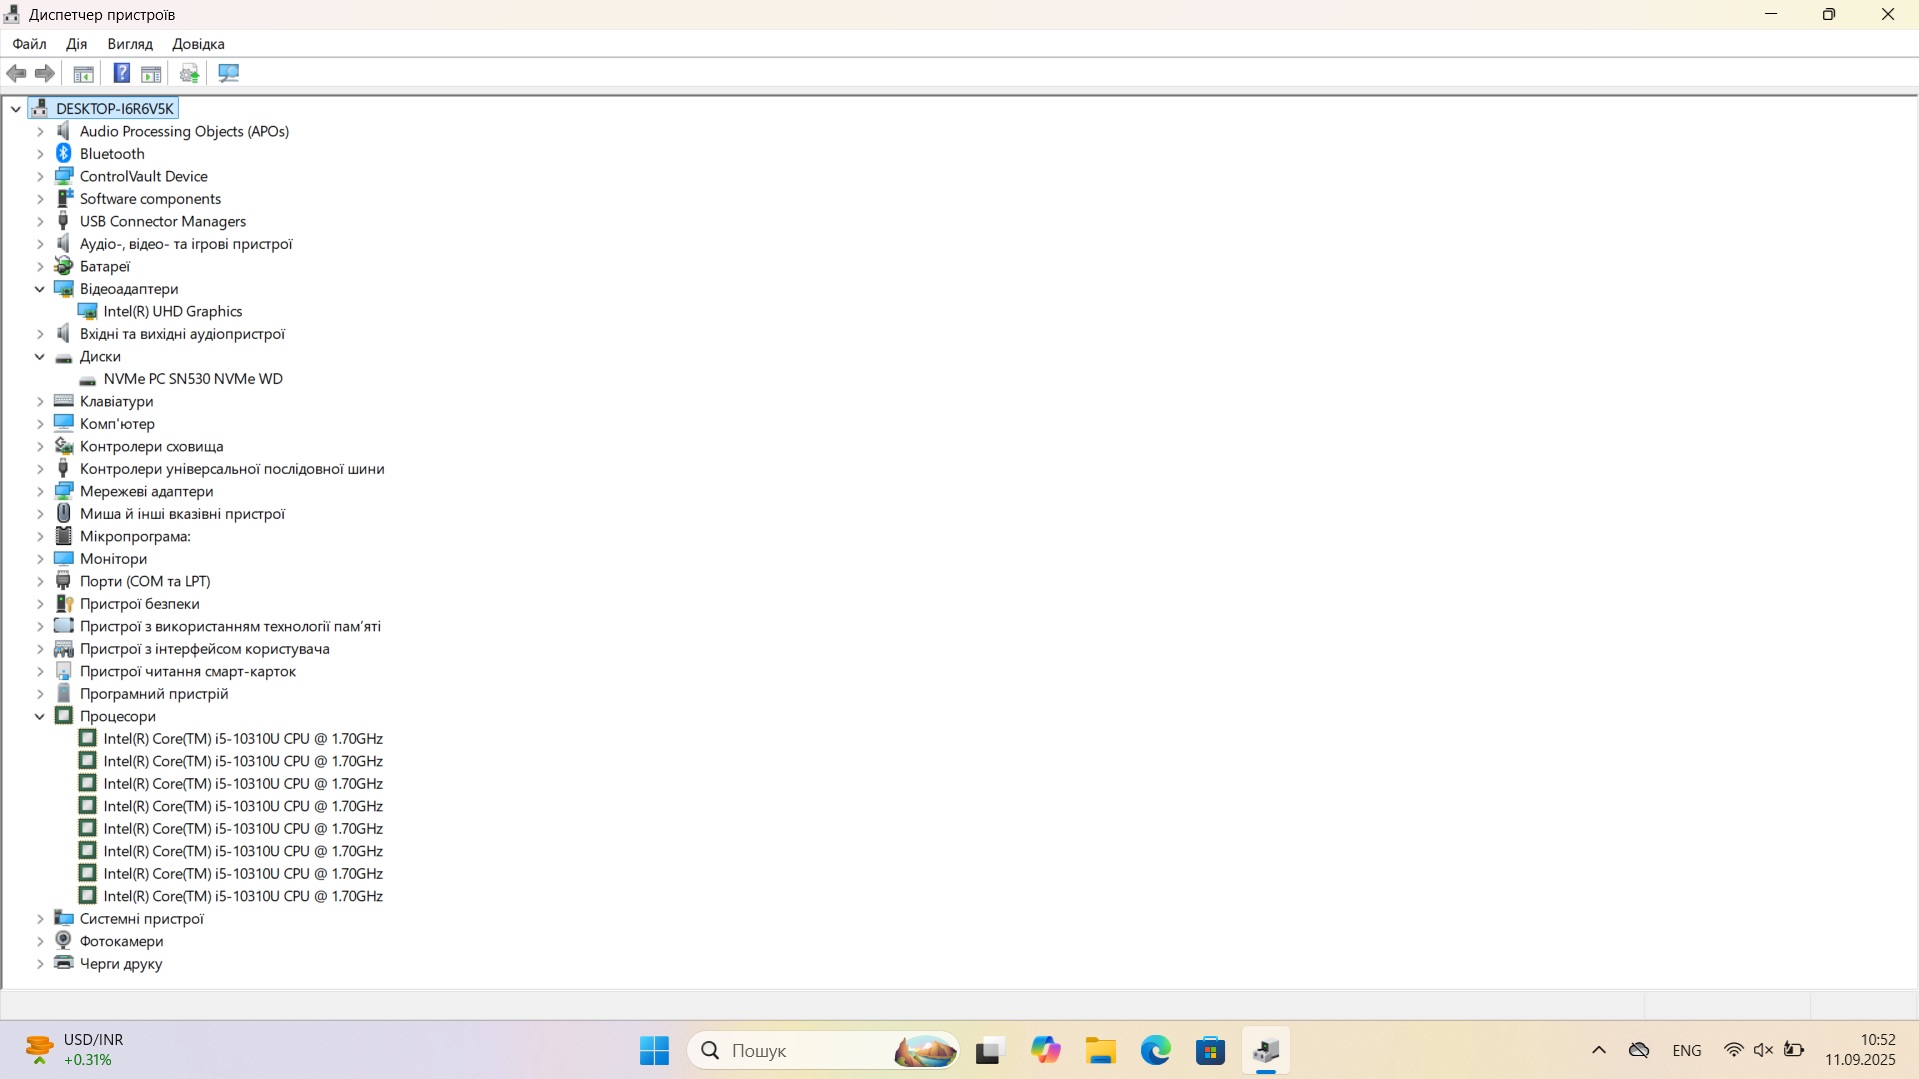This screenshot has width=1919, height=1079.
Task: Open the Help toolbar icon with question mark
Action: (121, 73)
